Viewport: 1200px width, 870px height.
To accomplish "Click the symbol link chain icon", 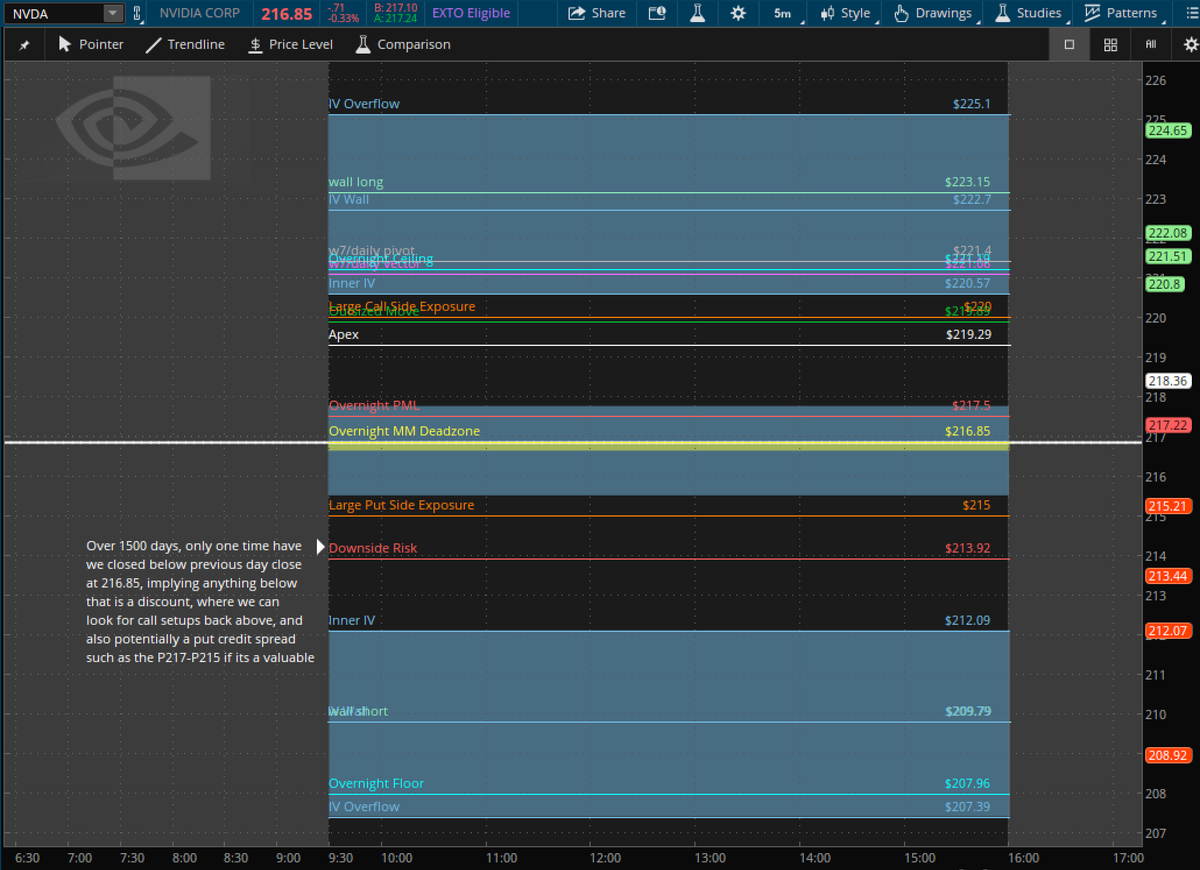I will click(x=137, y=13).
